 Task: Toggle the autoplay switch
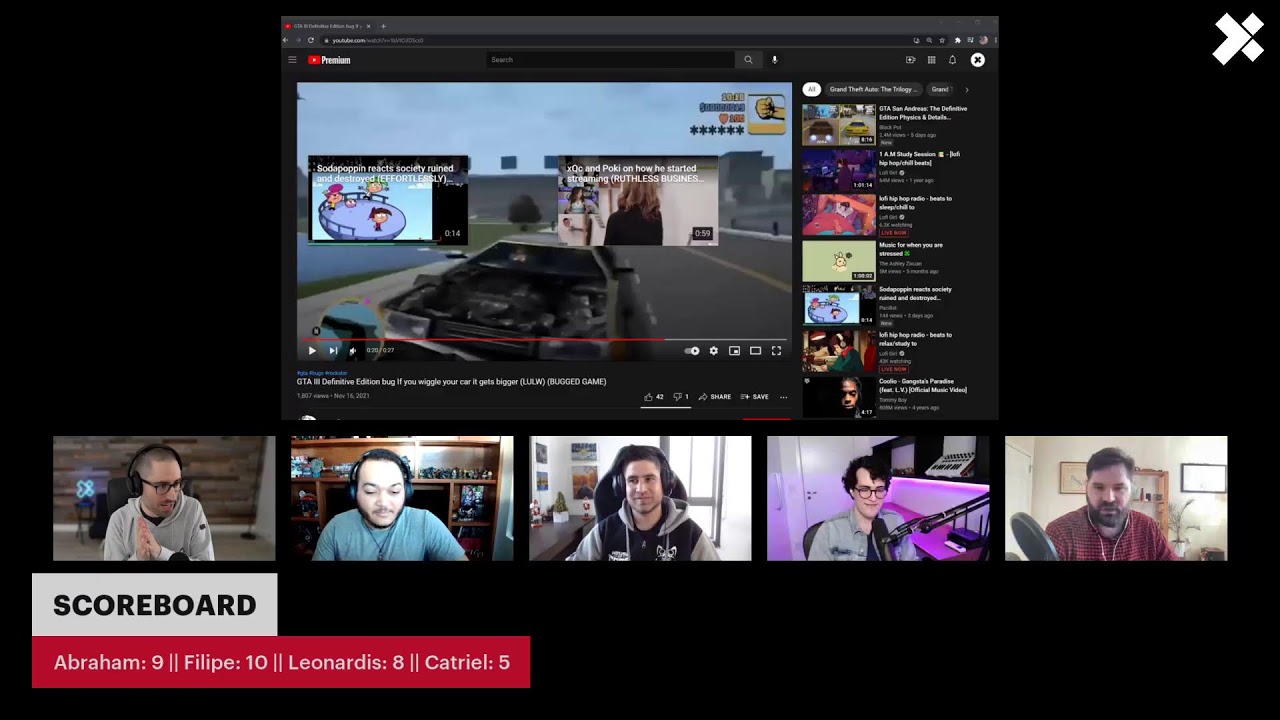coord(692,351)
